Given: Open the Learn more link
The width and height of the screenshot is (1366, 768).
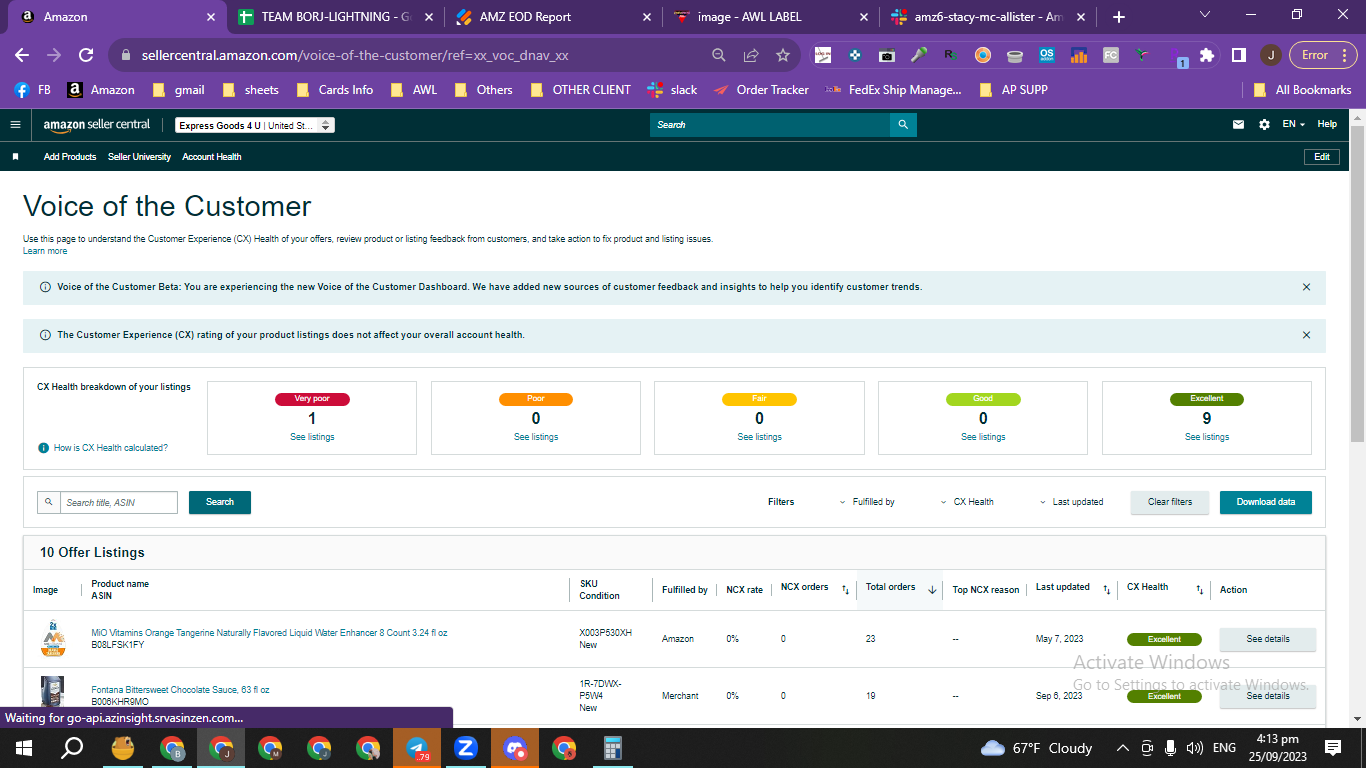Looking at the screenshot, I should pos(45,251).
